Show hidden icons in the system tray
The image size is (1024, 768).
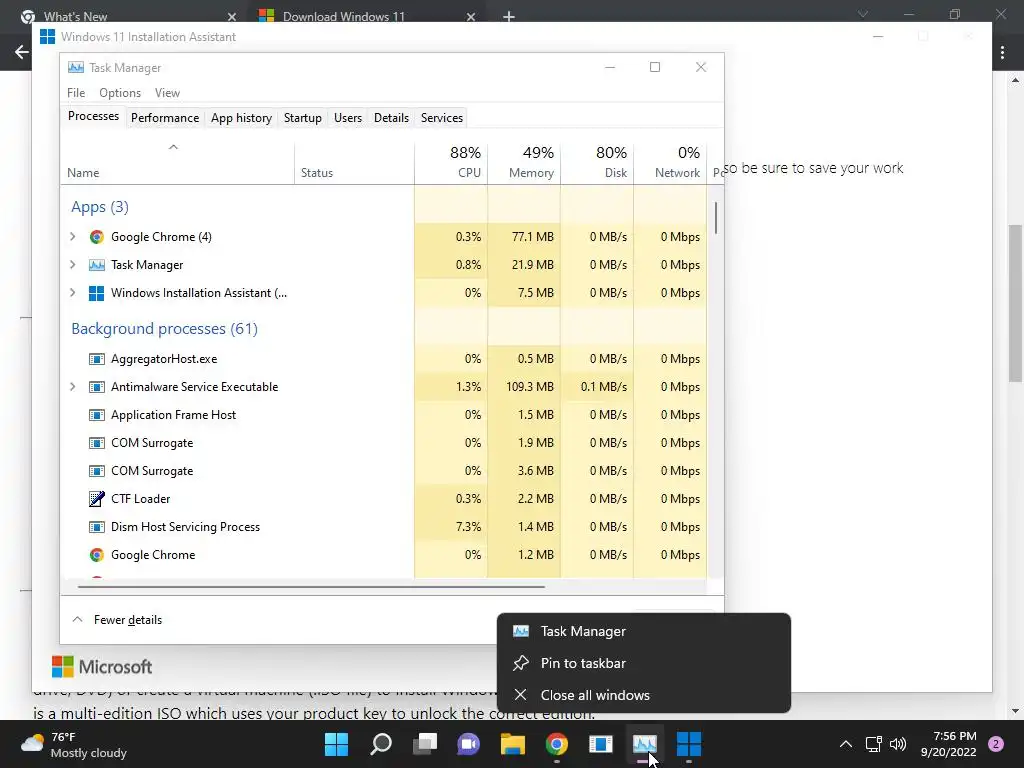[846, 744]
